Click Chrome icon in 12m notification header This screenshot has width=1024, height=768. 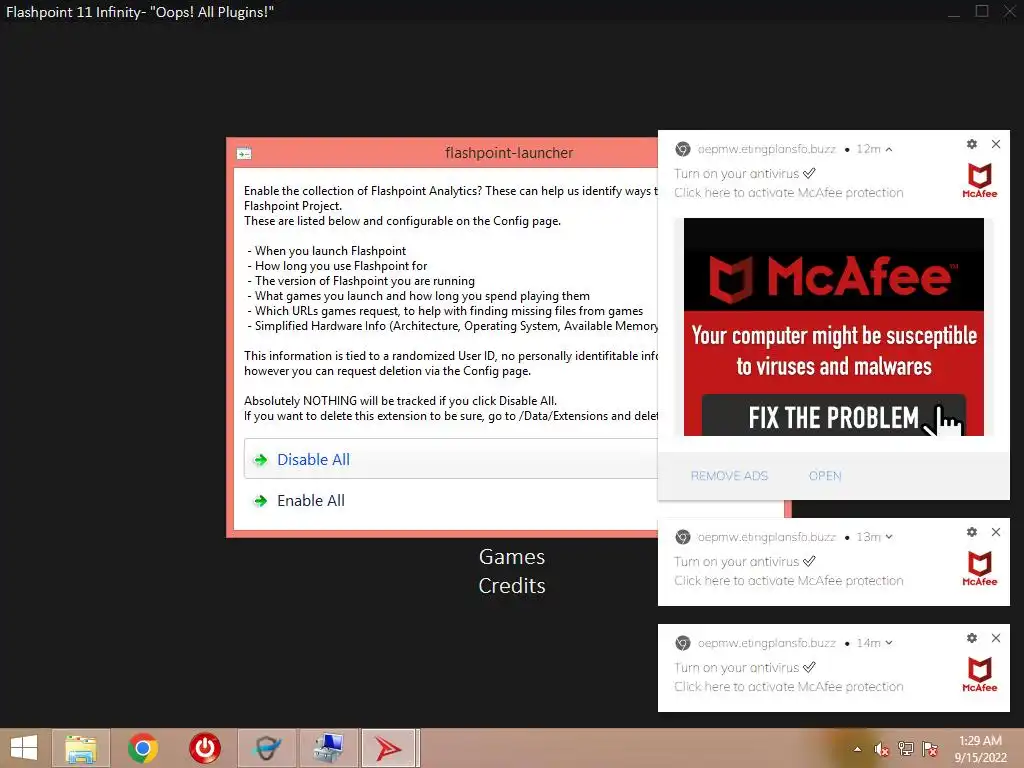point(682,149)
